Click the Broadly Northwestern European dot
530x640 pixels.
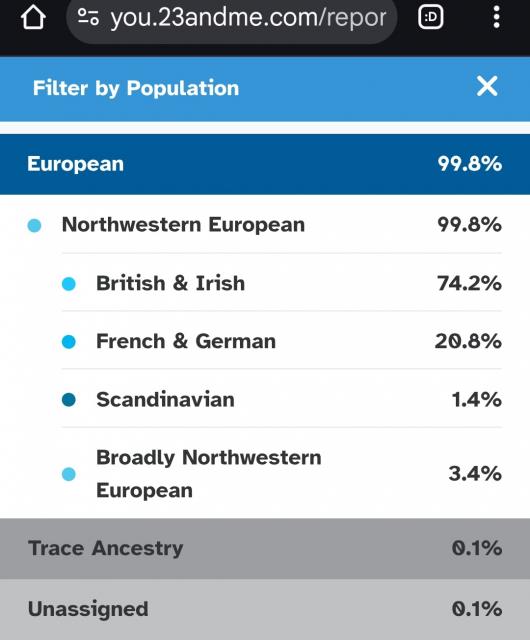pos(69,474)
